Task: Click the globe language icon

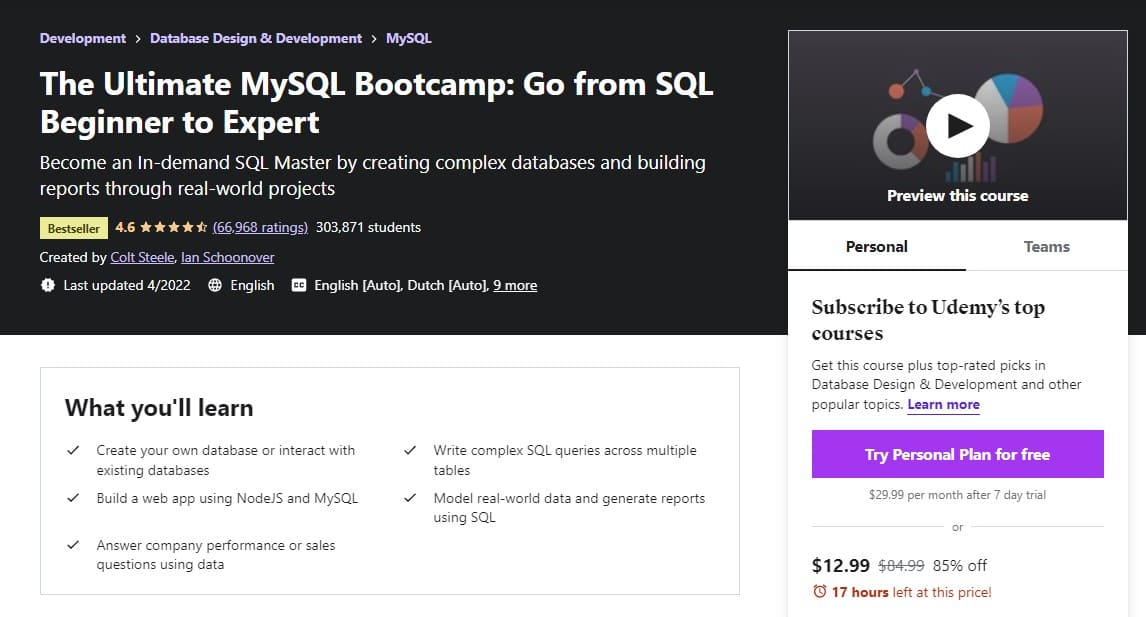Action: click(215, 285)
